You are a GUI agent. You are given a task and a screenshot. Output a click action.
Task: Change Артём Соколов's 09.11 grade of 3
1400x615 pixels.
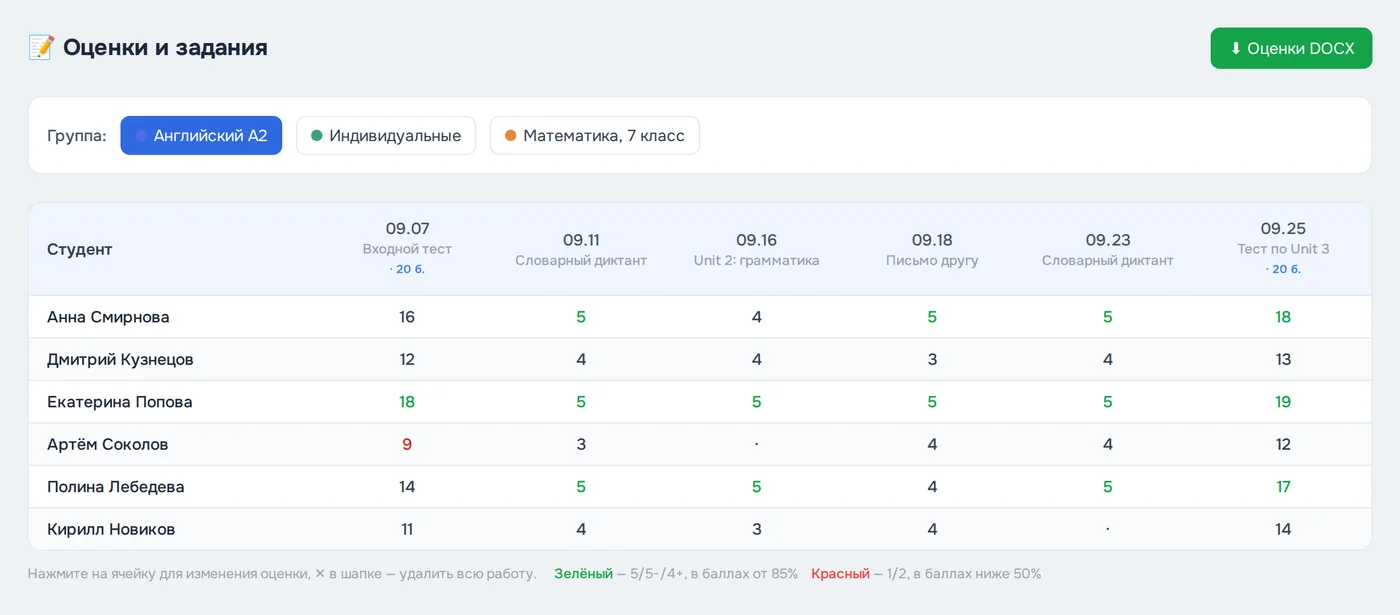581,444
